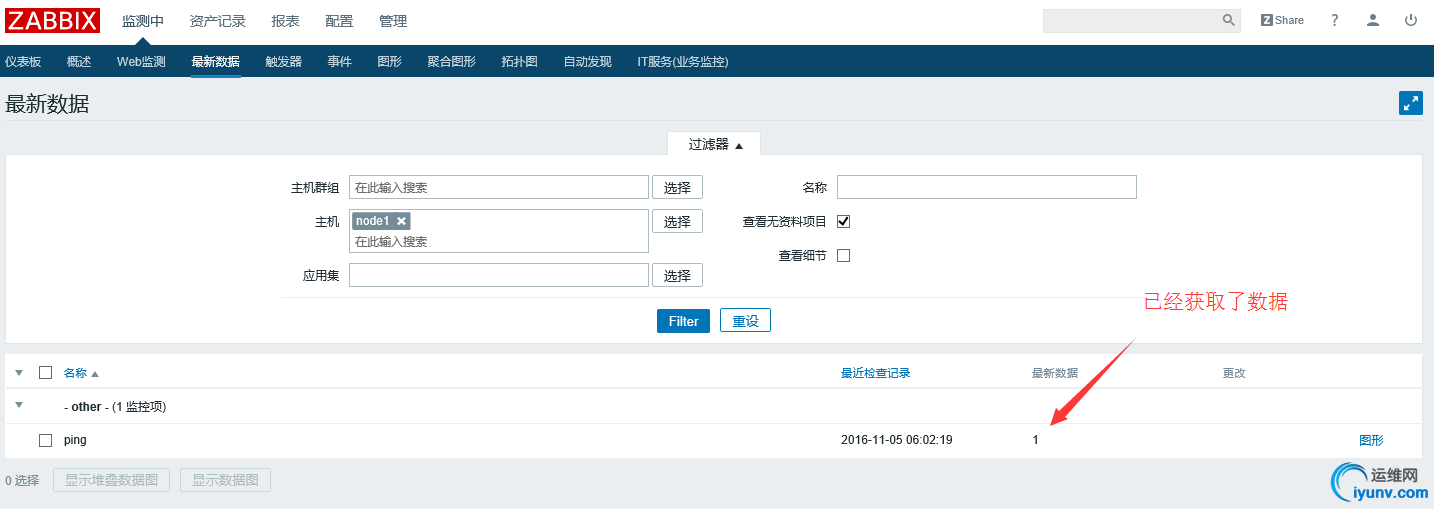Click the Filter button
Screen dimensions: 1434x509
(x=683, y=321)
